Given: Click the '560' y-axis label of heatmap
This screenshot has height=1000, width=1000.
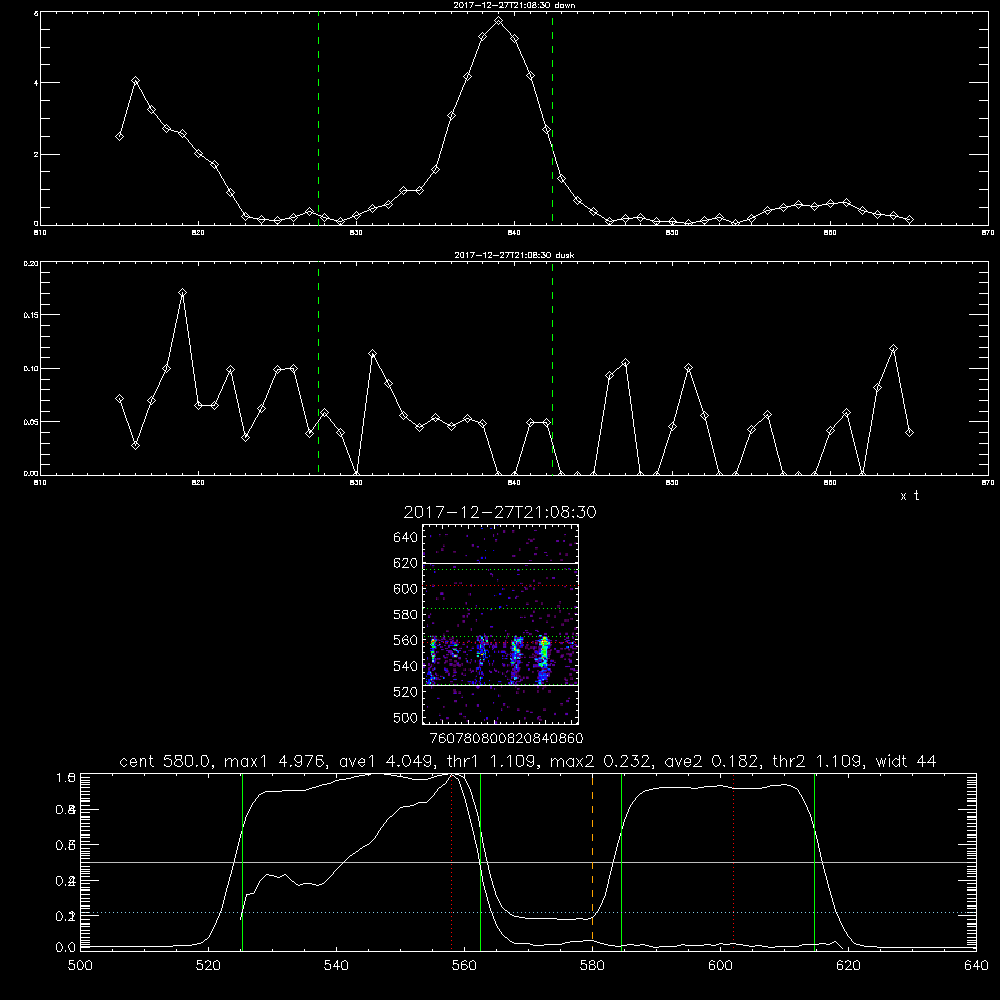Looking at the screenshot, I should tap(406, 640).
